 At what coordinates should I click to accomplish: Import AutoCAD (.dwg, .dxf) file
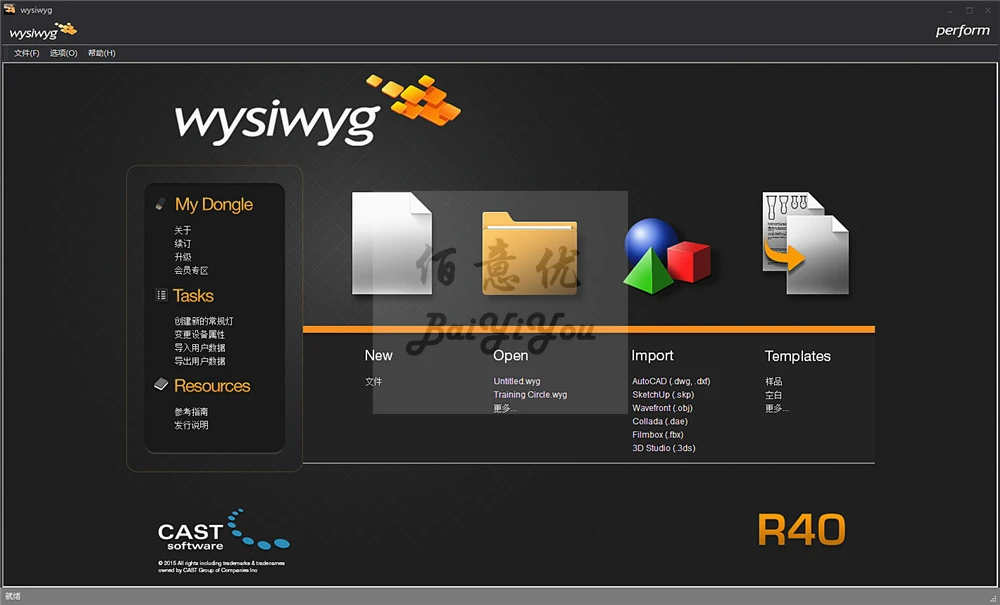tap(671, 381)
